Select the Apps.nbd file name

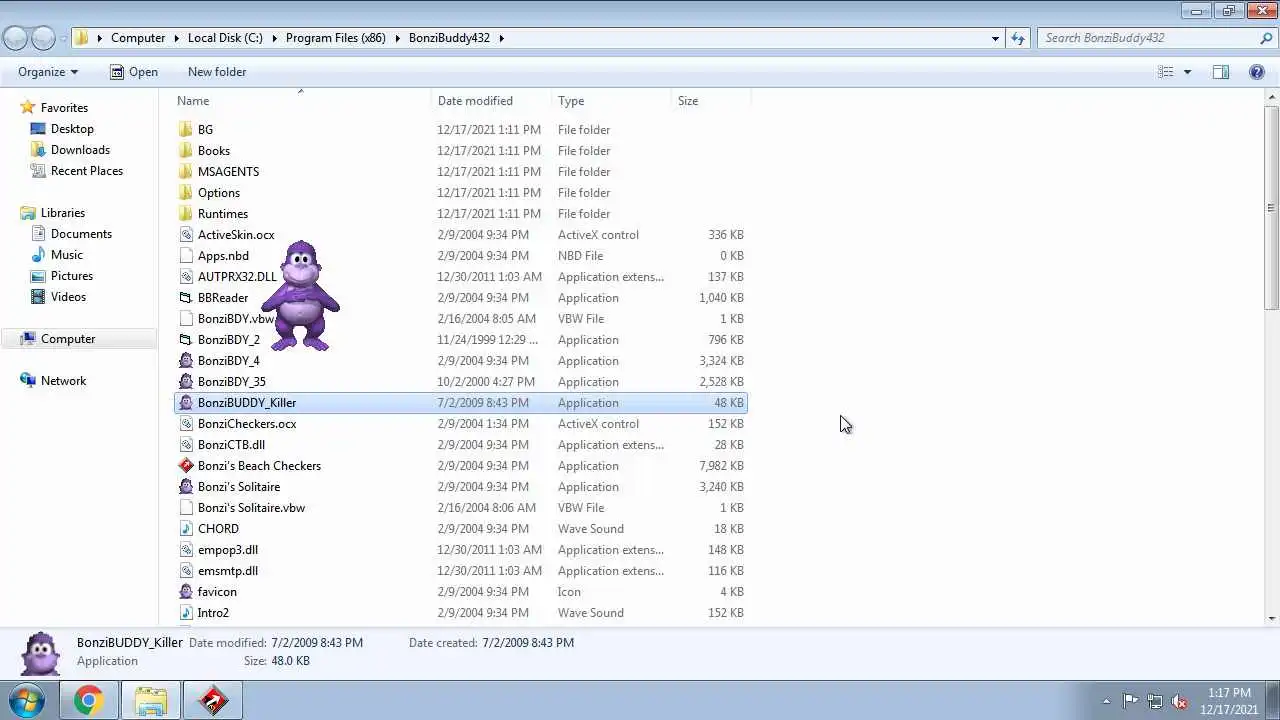tap(223, 255)
